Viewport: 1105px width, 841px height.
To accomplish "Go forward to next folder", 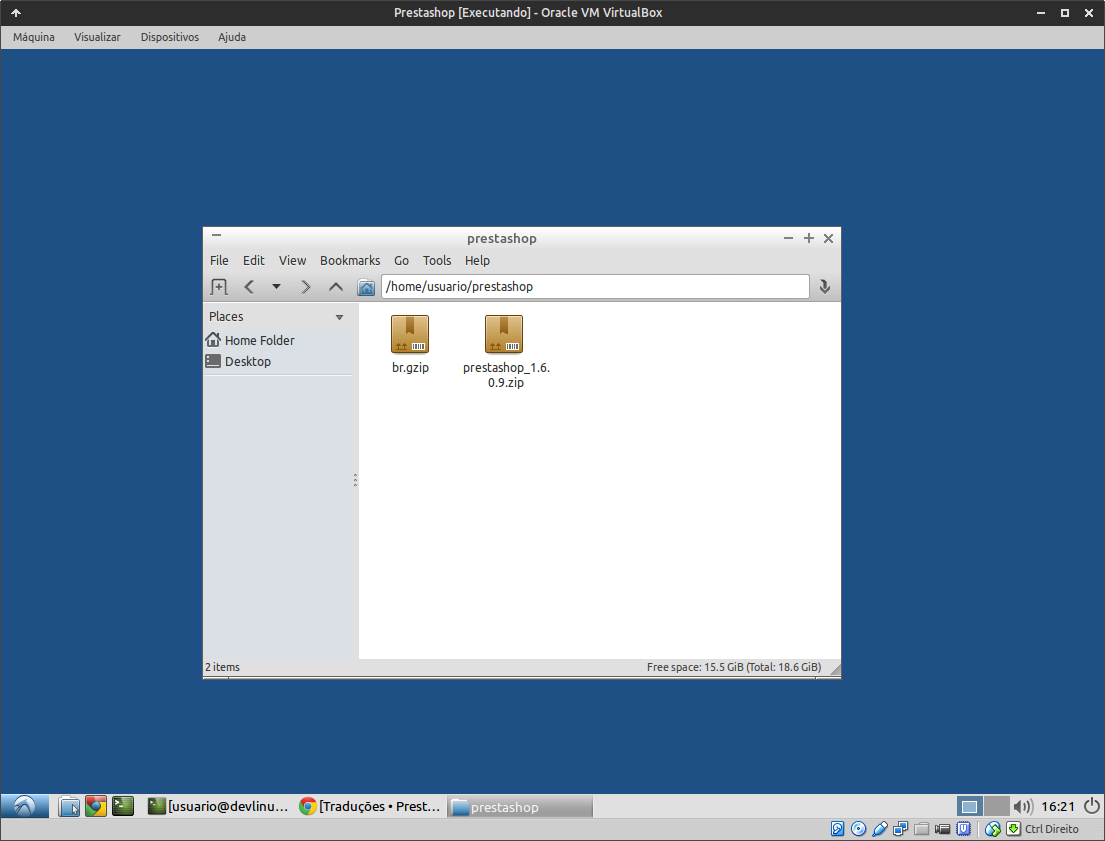I will coord(305,287).
